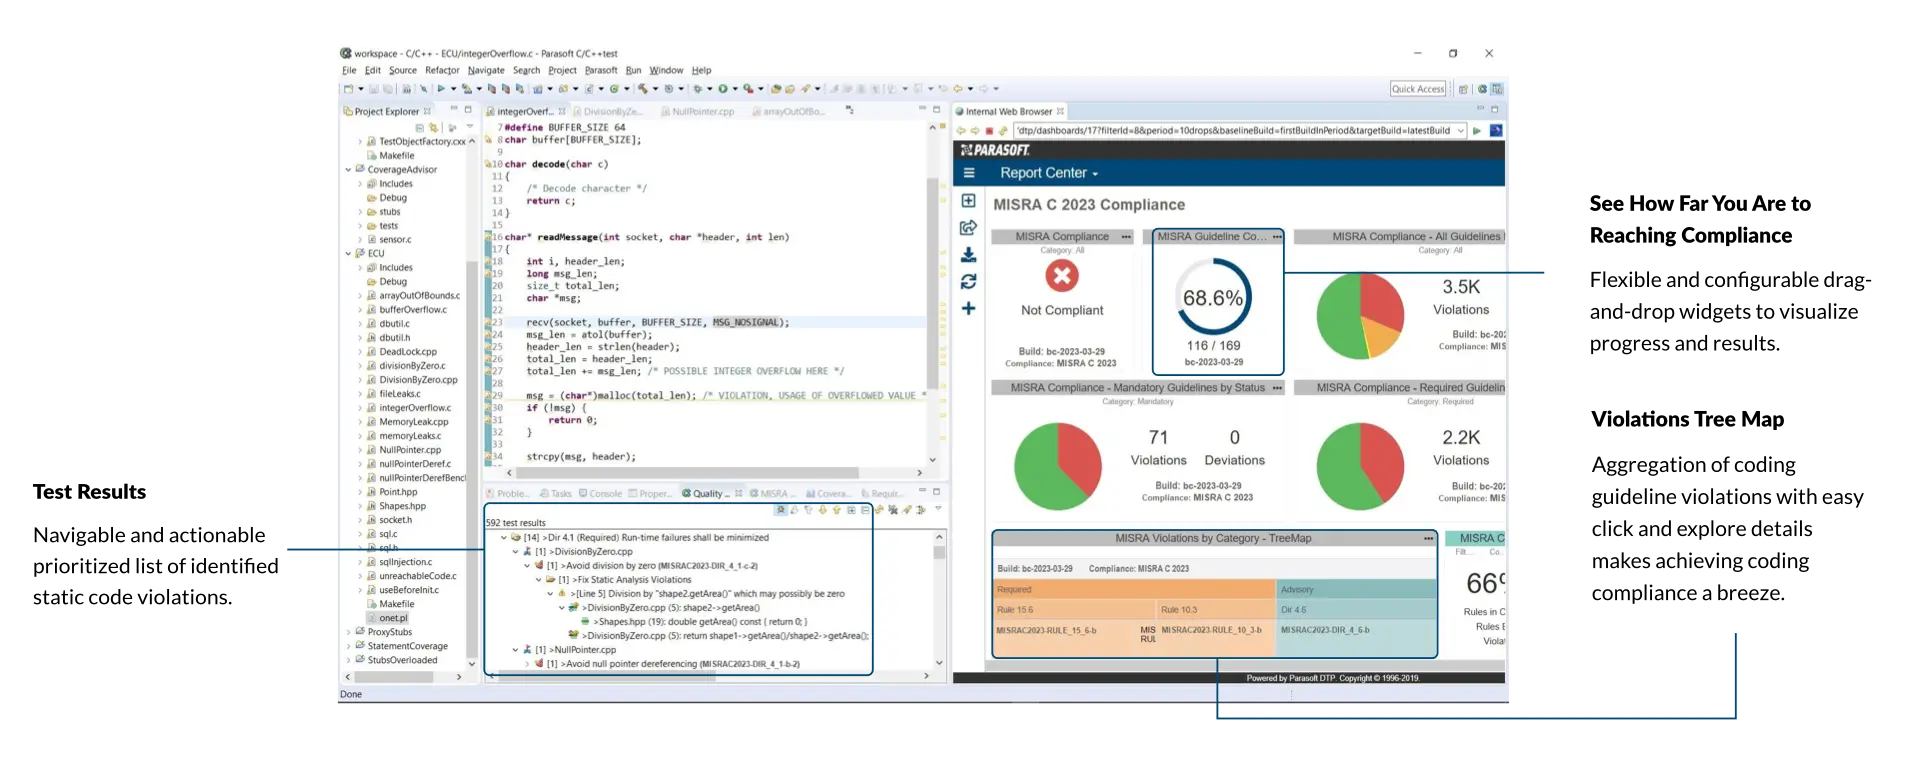The height and width of the screenshot is (767, 1920).
Task: Click the first highlighted icon in Quality view toolbar
Action: [x=781, y=510]
